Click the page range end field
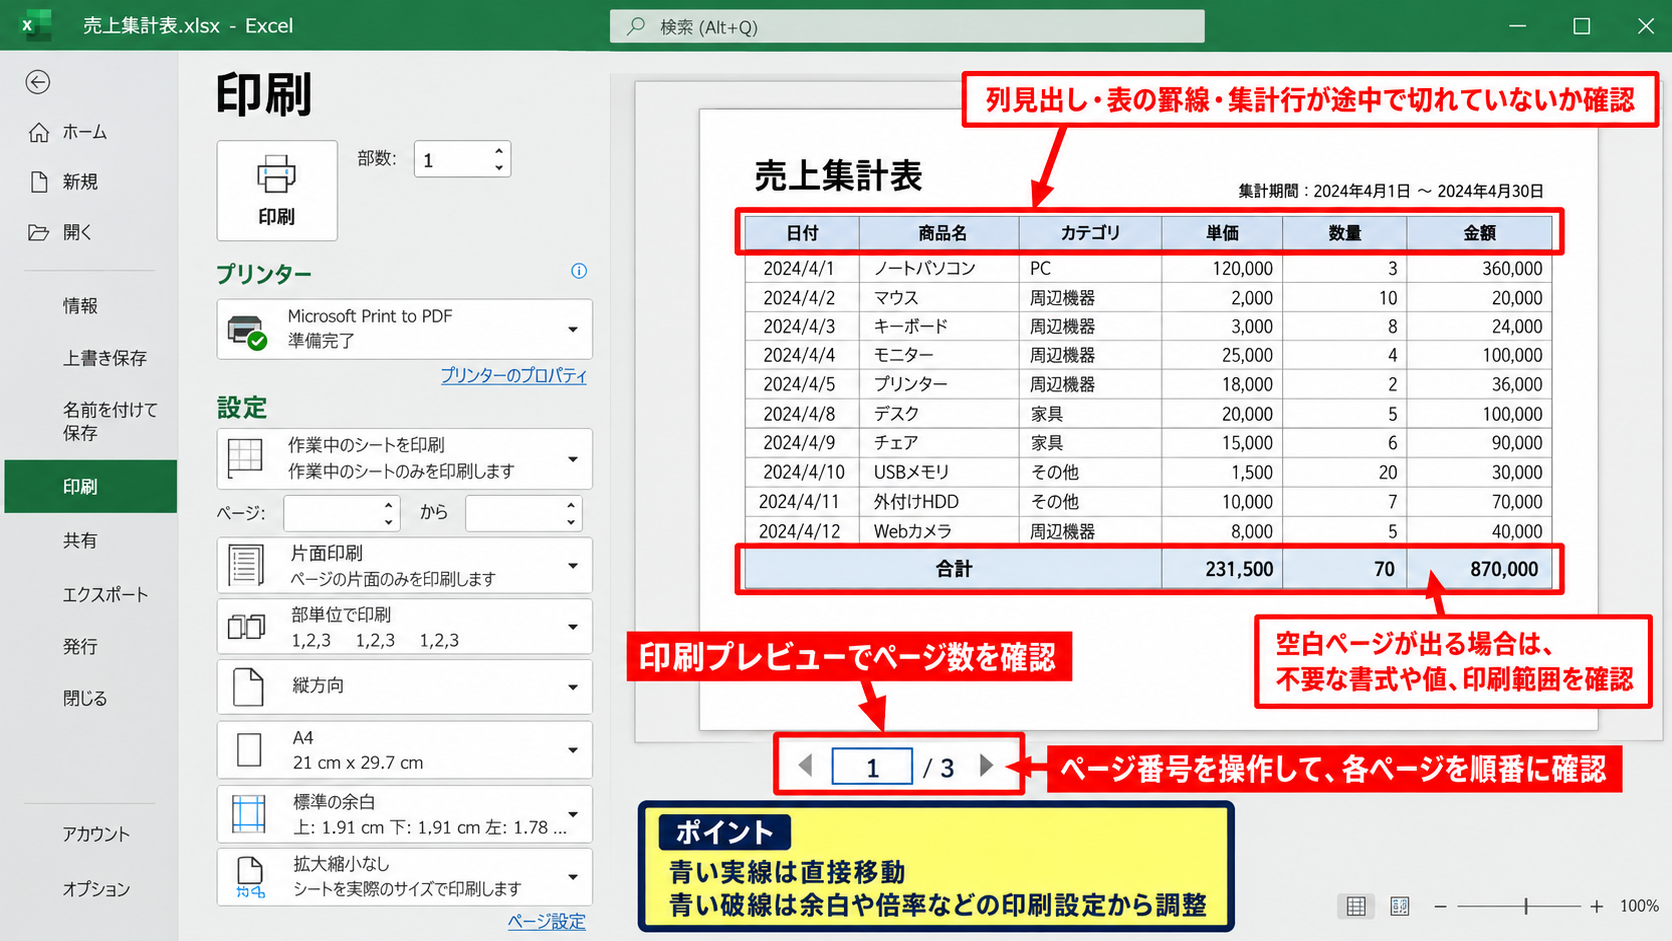1672x941 pixels. [523, 513]
